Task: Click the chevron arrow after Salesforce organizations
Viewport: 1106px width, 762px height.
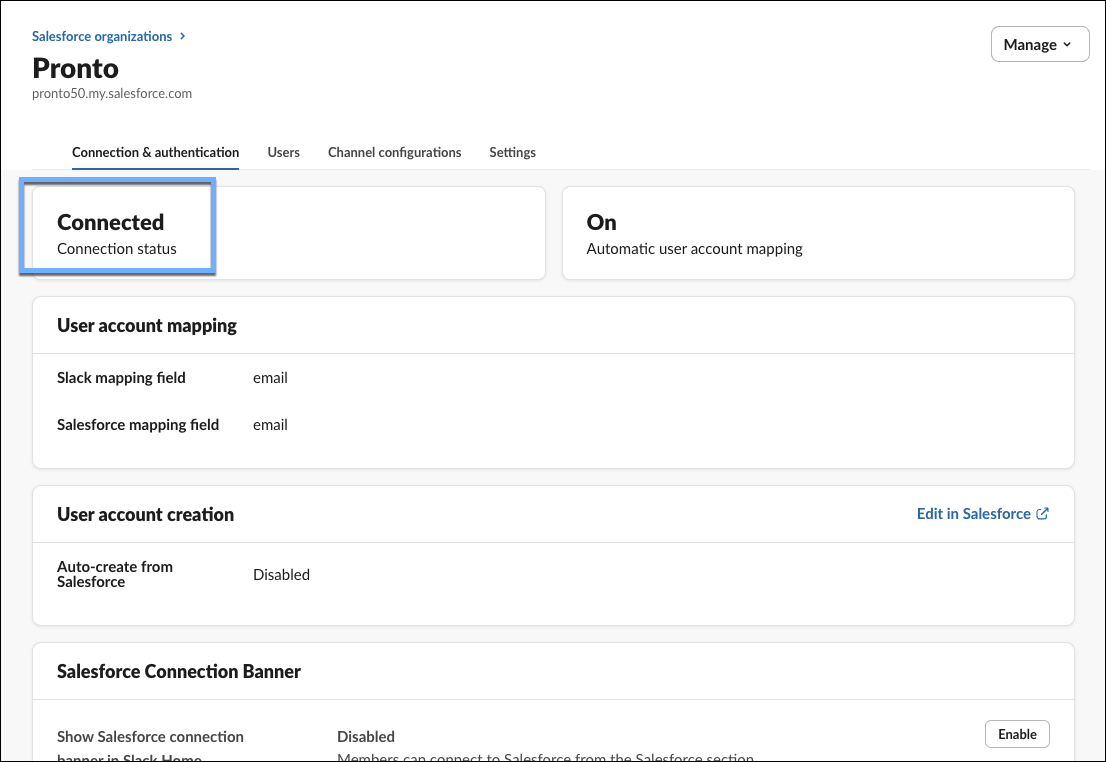Action: (x=182, y=36)
